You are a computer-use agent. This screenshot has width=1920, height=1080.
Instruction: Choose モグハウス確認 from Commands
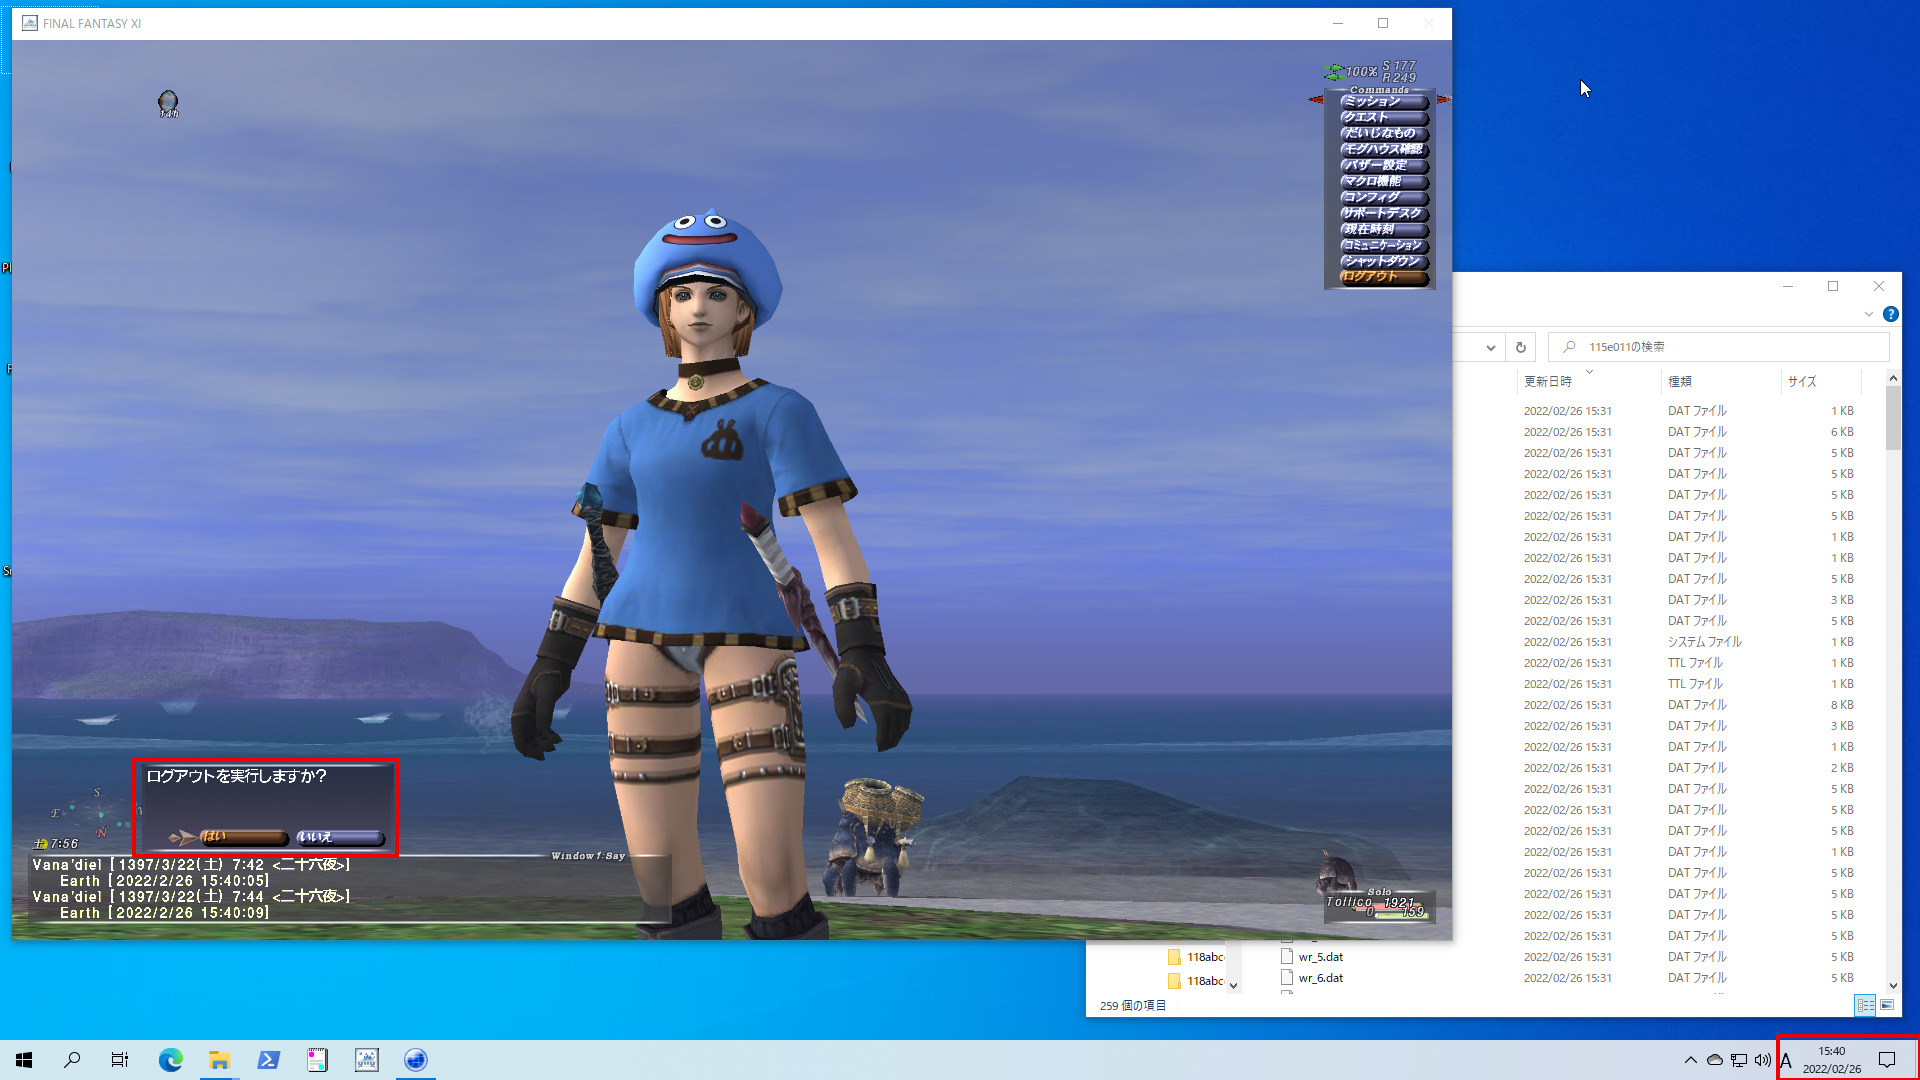1384,149
